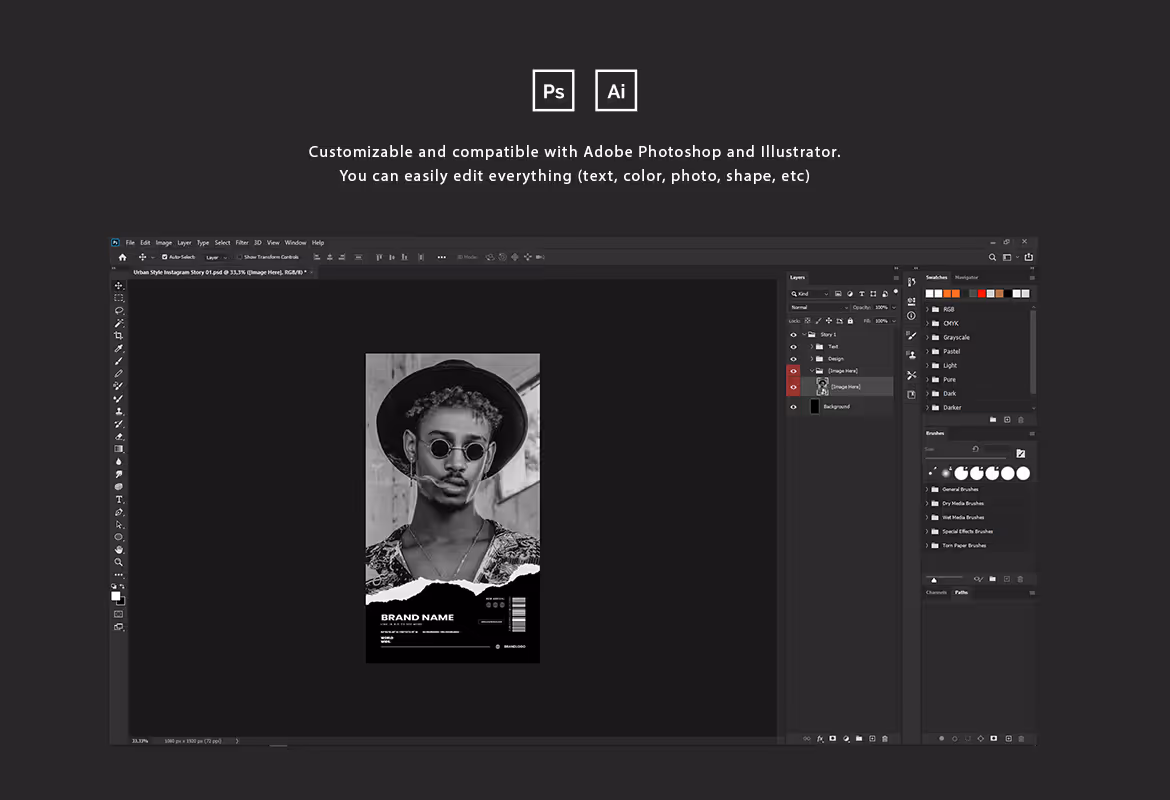Toggle visibility of the Design group

793,359
